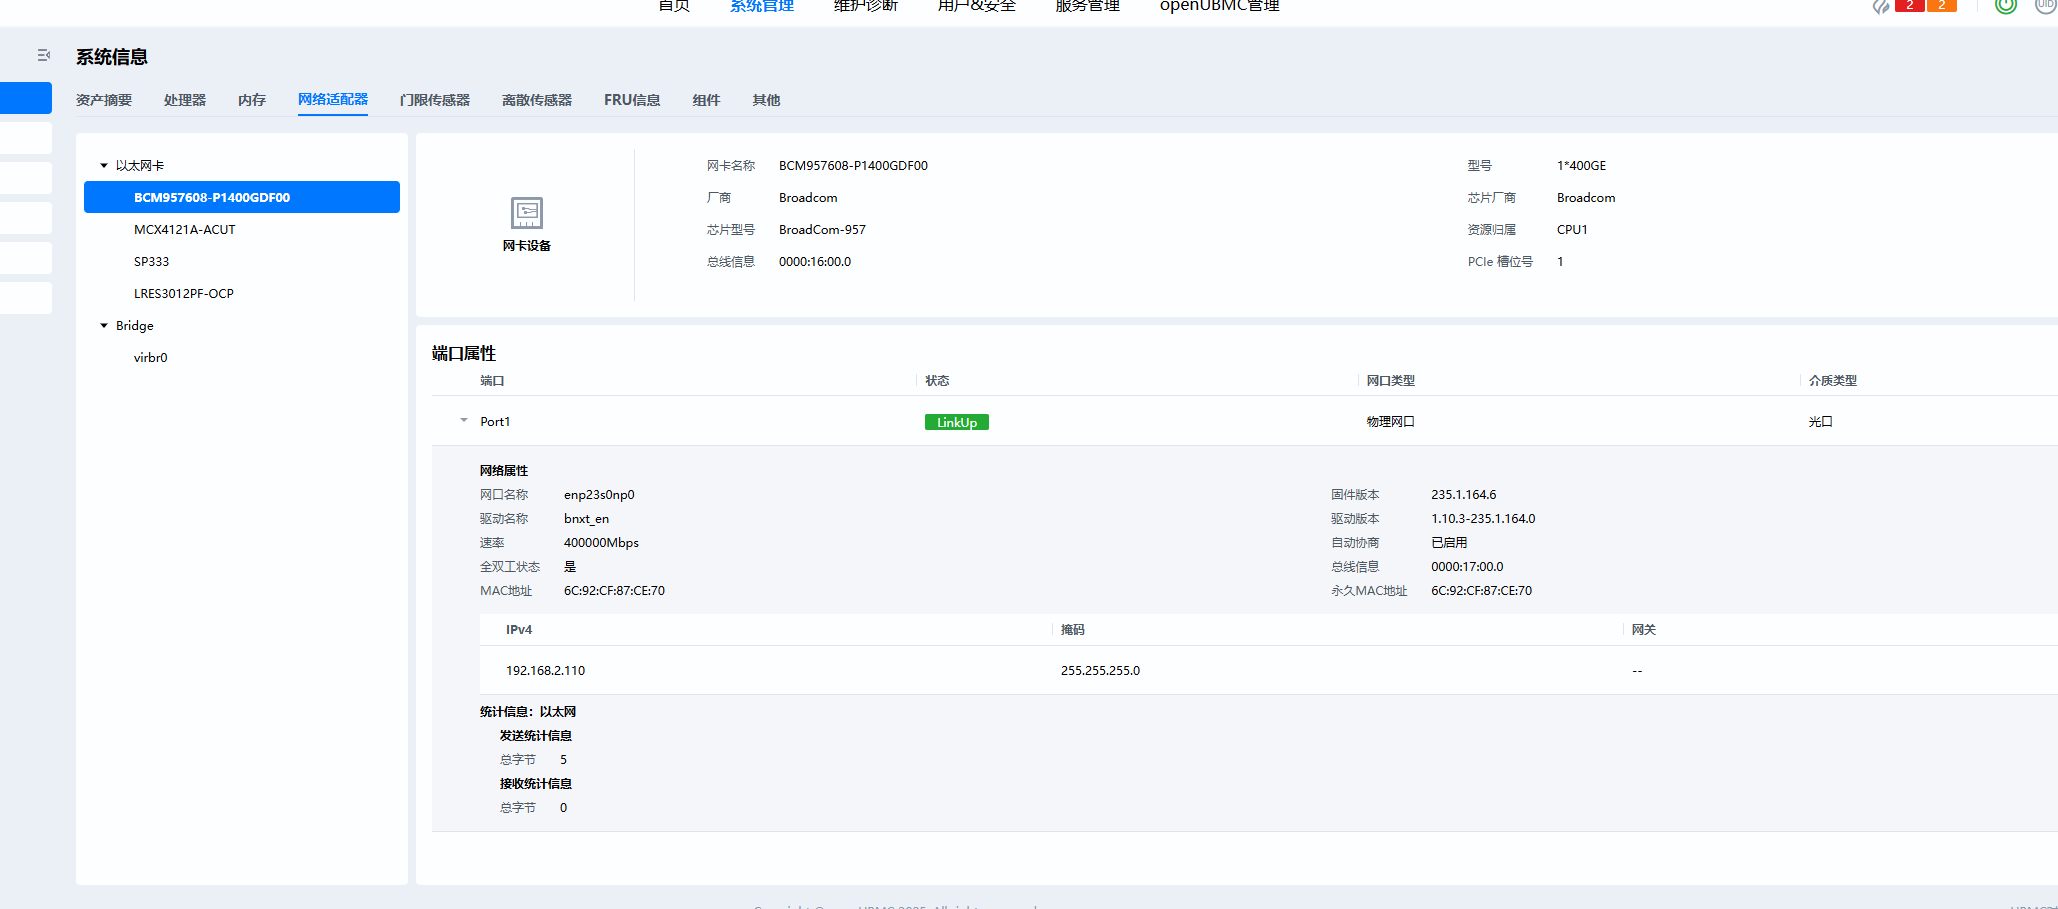The width and height of the screenshot is (2058, 909).
Task: Switch to the 内存 tab
Action: [252, 100]
